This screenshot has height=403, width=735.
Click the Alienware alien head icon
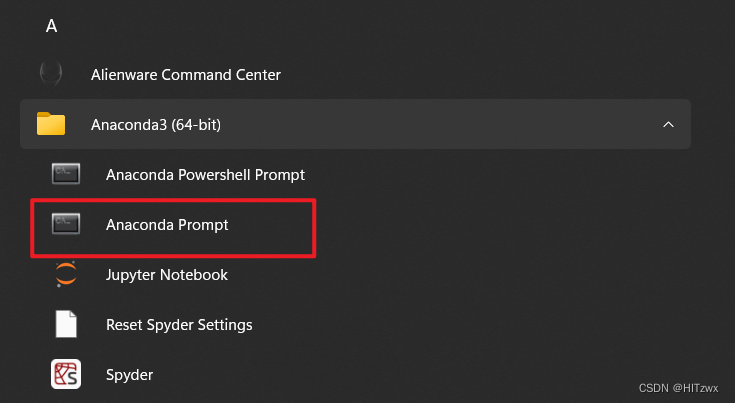tap(51, 74)
